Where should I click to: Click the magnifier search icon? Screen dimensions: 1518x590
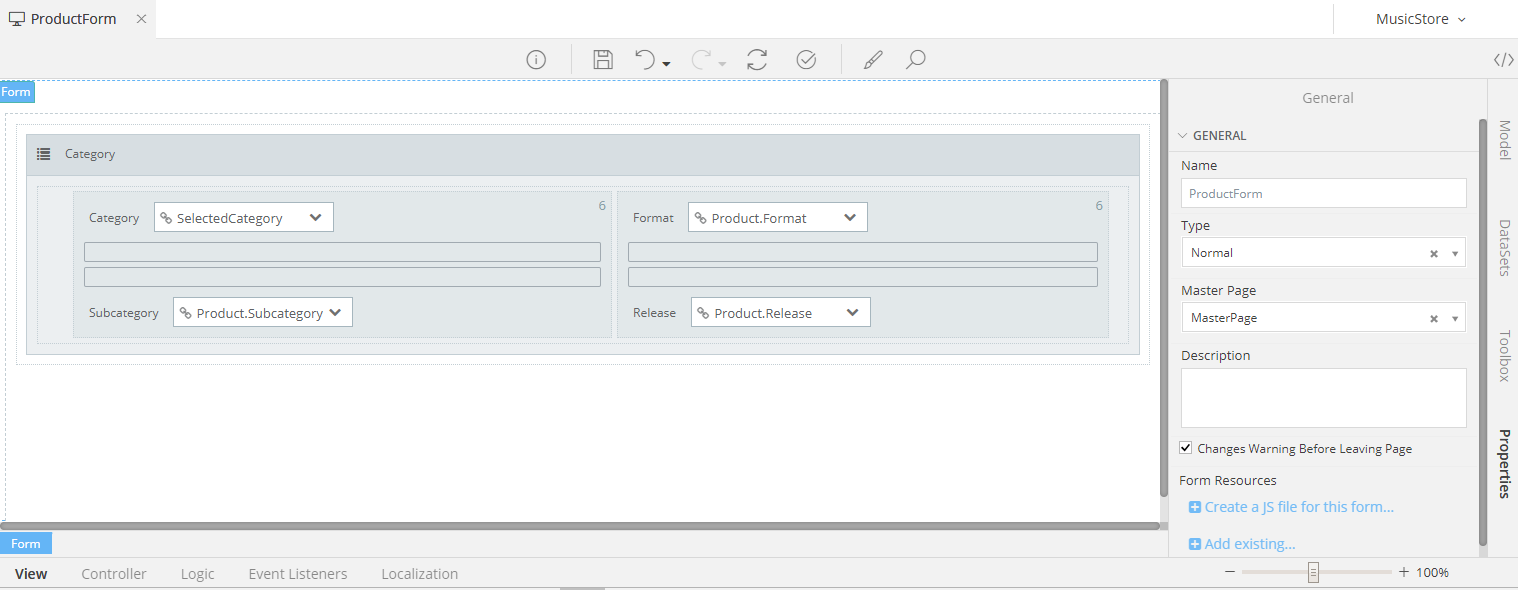point(915,60)
